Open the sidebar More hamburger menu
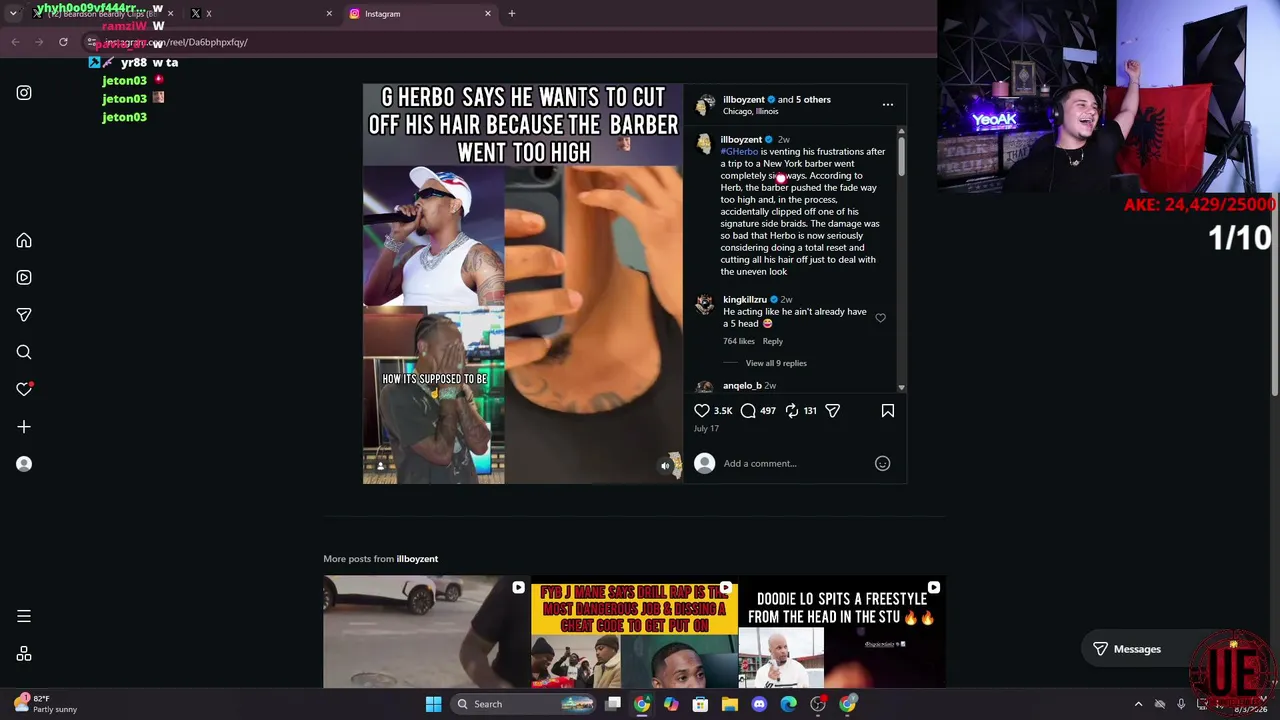The width and height of the screenshot is (1280, 720). [24, 616]
